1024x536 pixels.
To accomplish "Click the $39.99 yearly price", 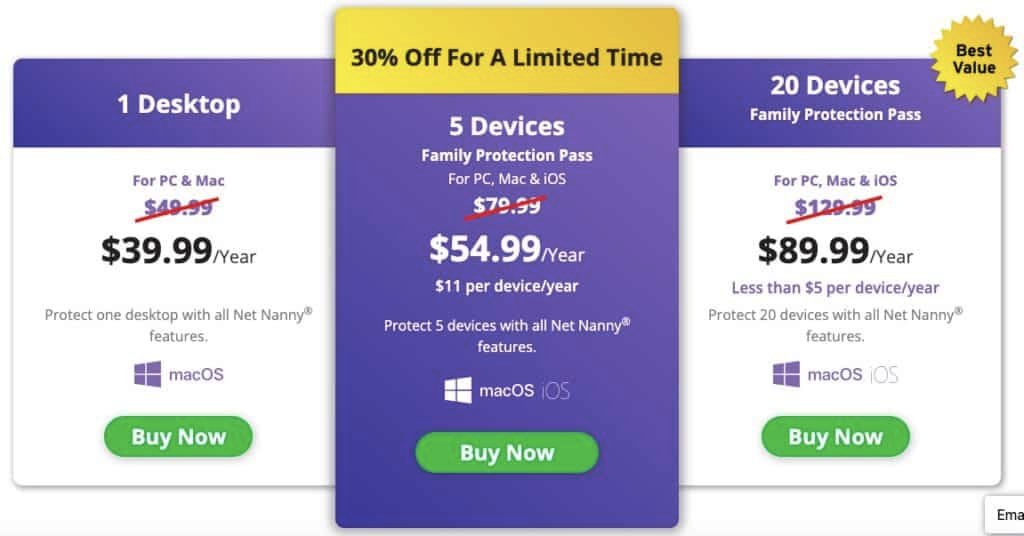I will coord(178,250).
